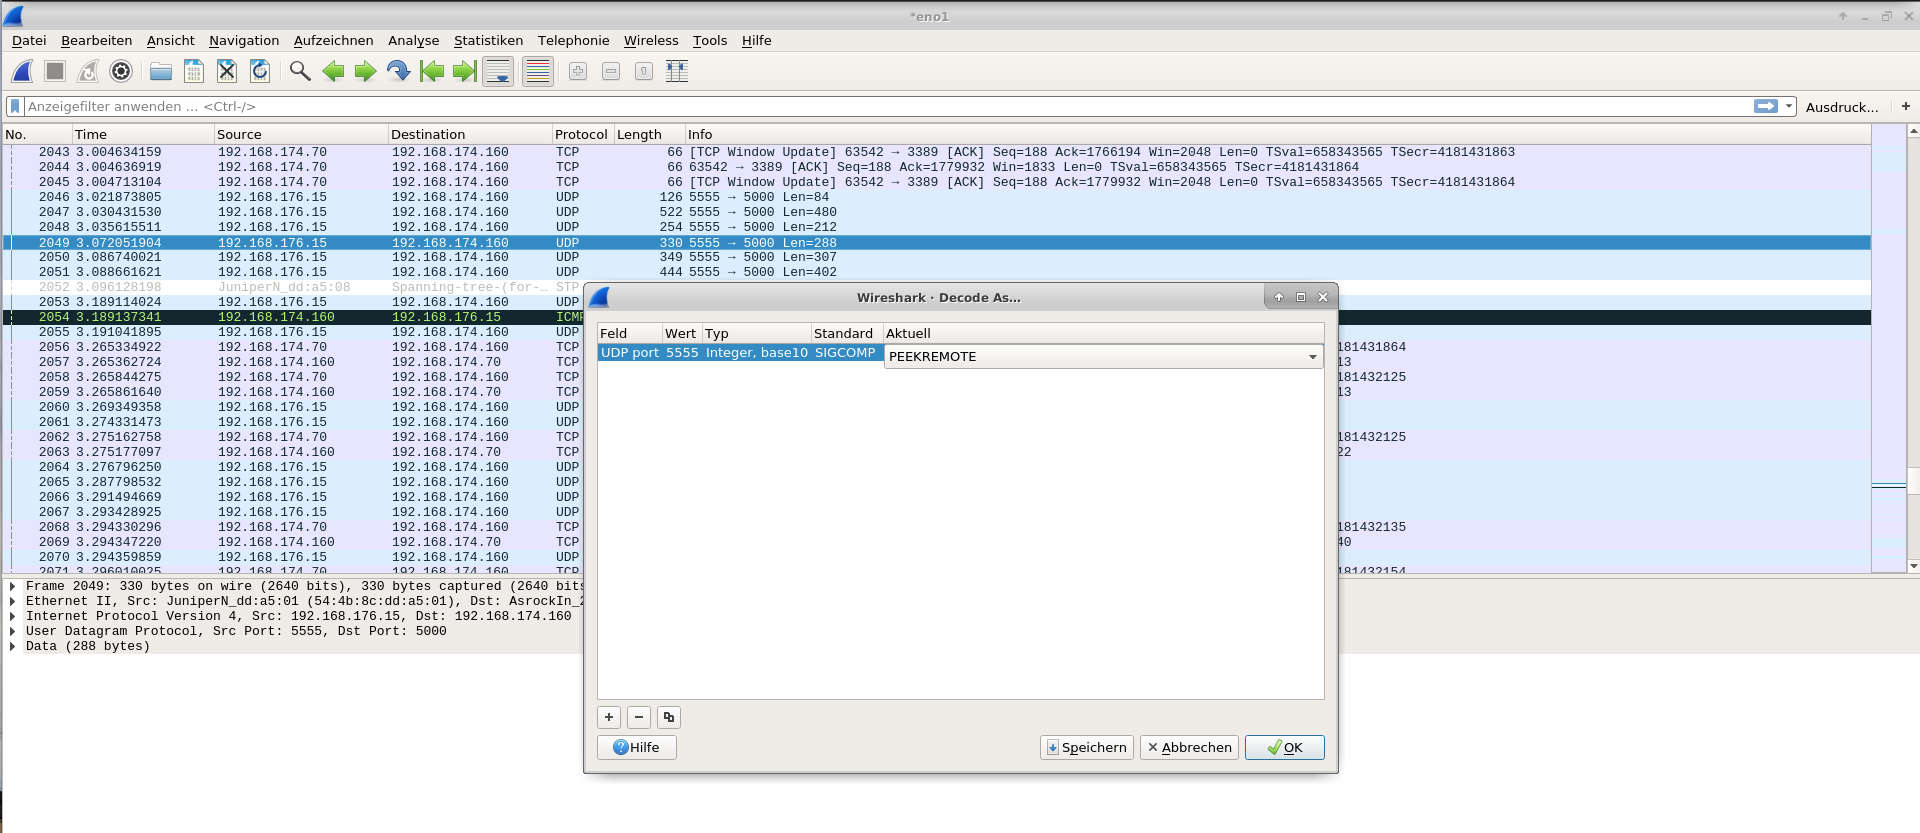Click Speichern in the Decode As dialog
1920x833 pixels.
(1087, 747)
